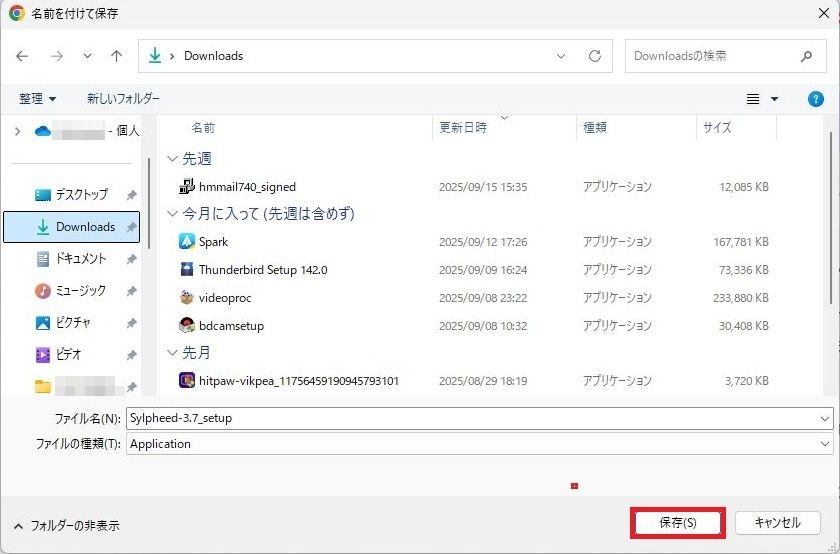Open the 整理 menu

click(37, 99)
